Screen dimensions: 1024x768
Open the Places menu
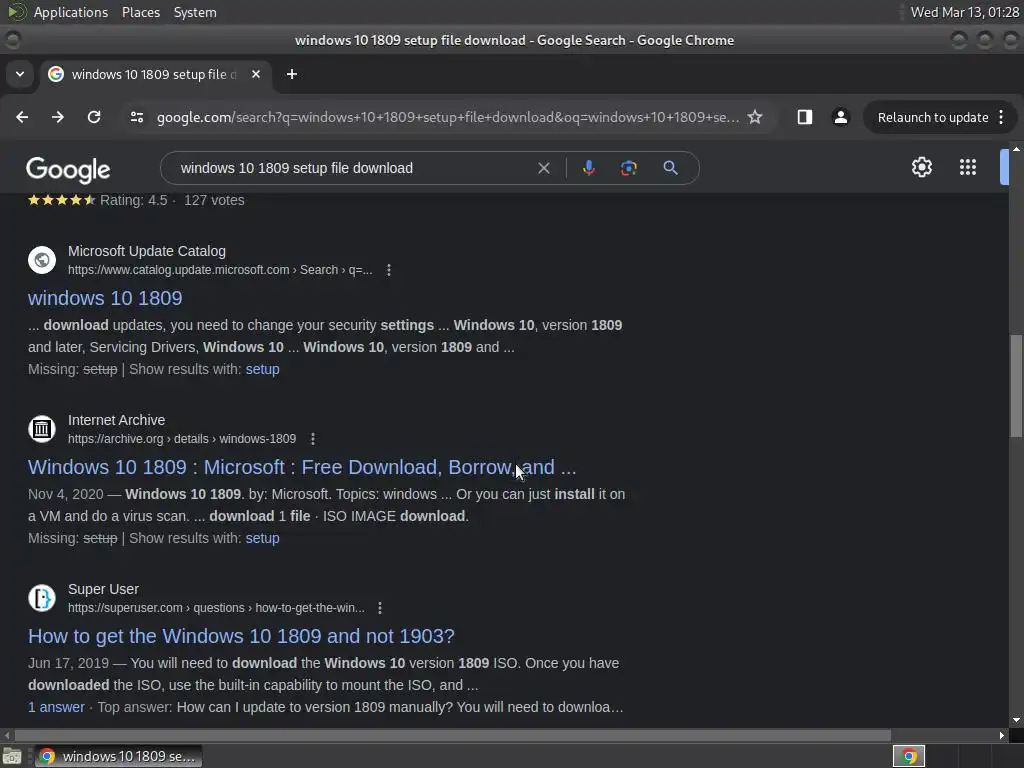[x=141, y=12]
